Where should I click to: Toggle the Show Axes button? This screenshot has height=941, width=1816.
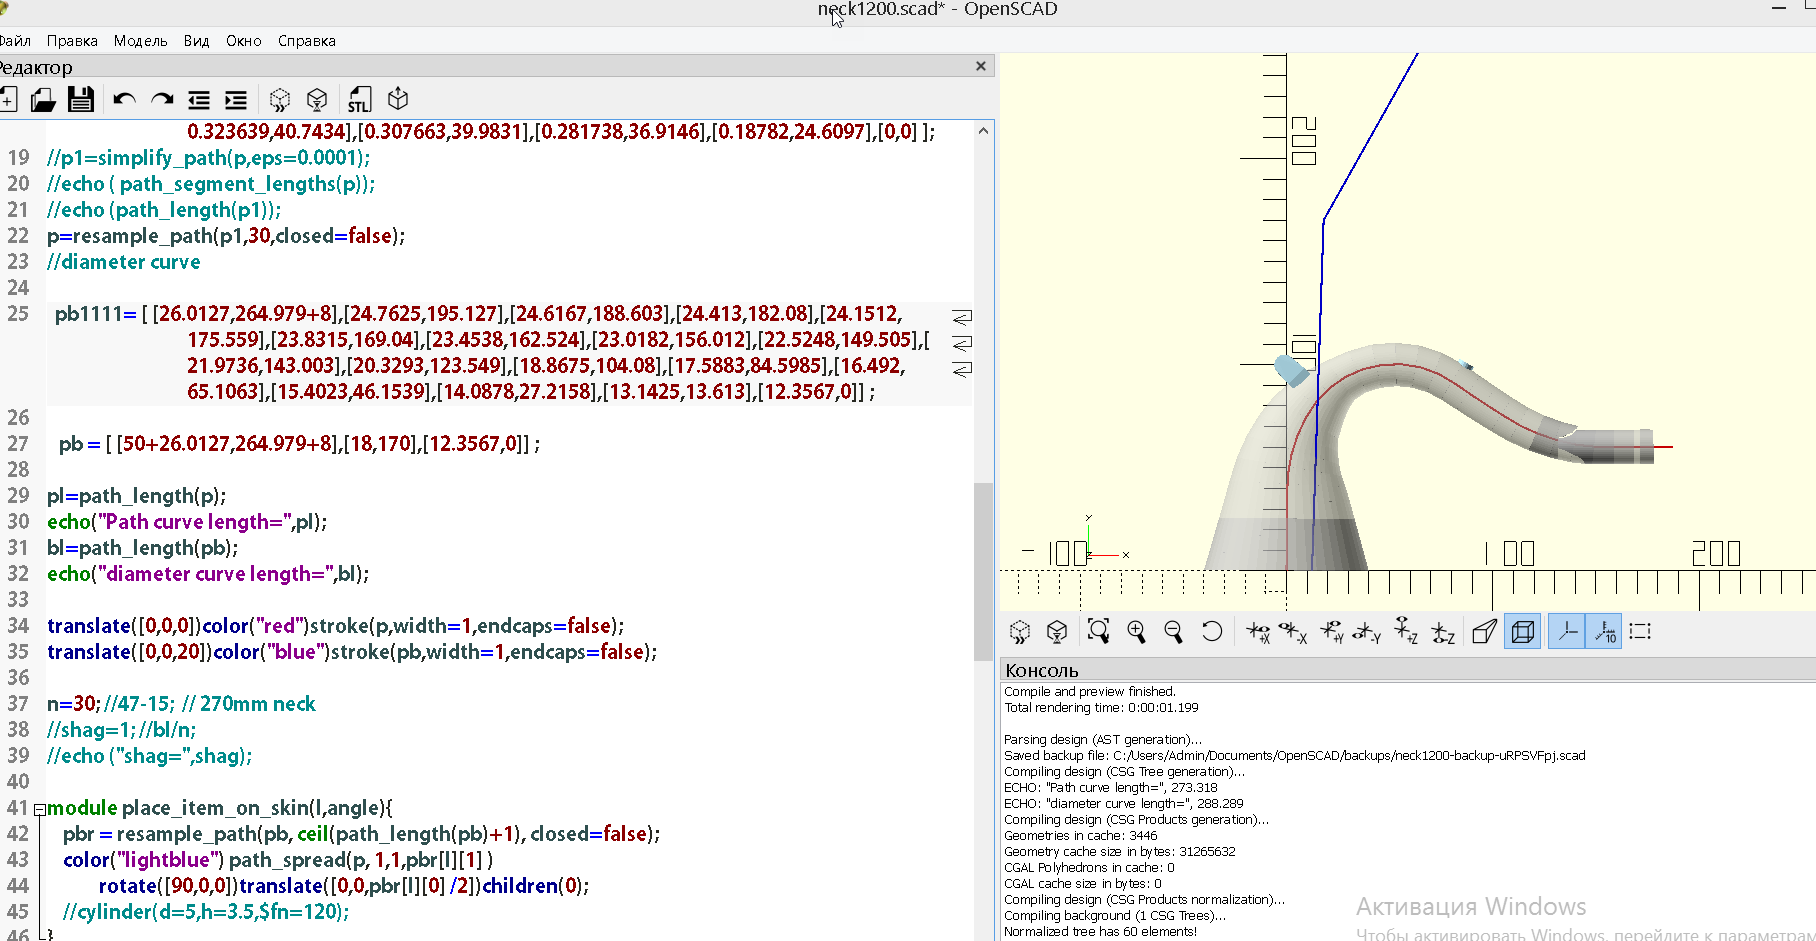[1567, 631]
